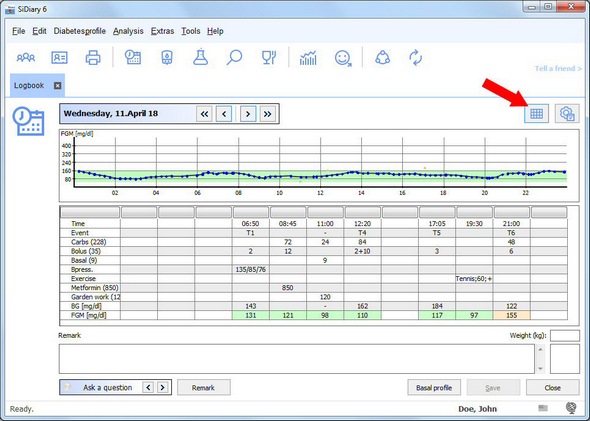The image size is (590, 421).
Task: Click the sync arrows icon
Action: [416, 58]
